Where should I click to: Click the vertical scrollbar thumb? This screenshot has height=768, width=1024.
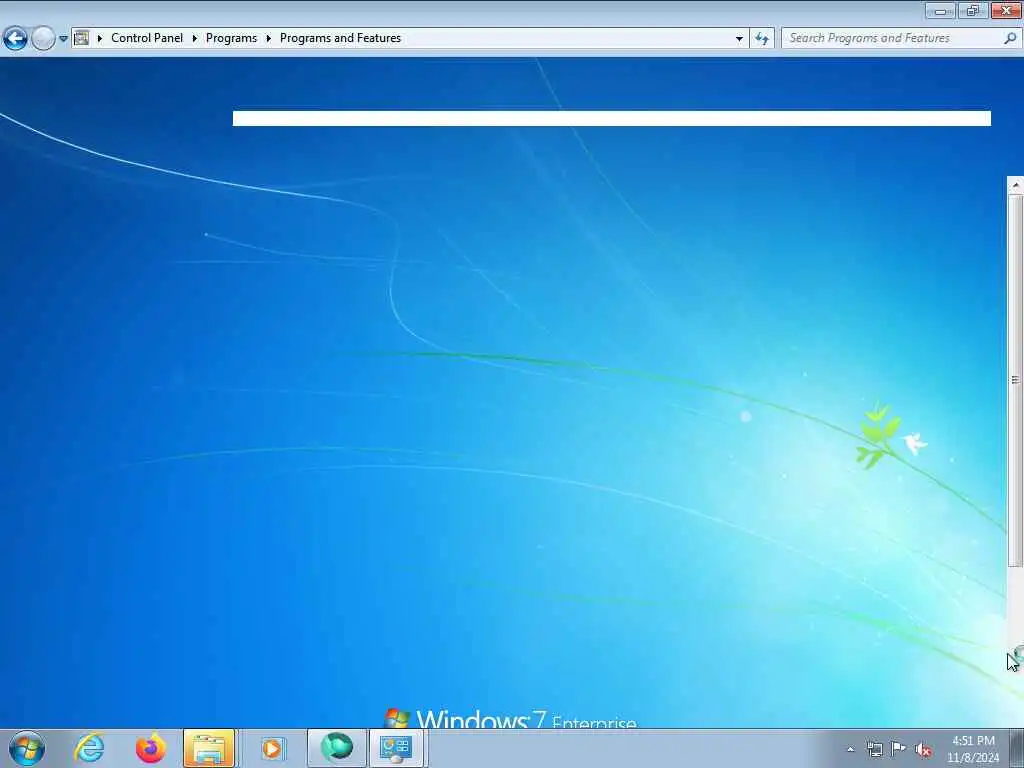tap(1016, 380)
